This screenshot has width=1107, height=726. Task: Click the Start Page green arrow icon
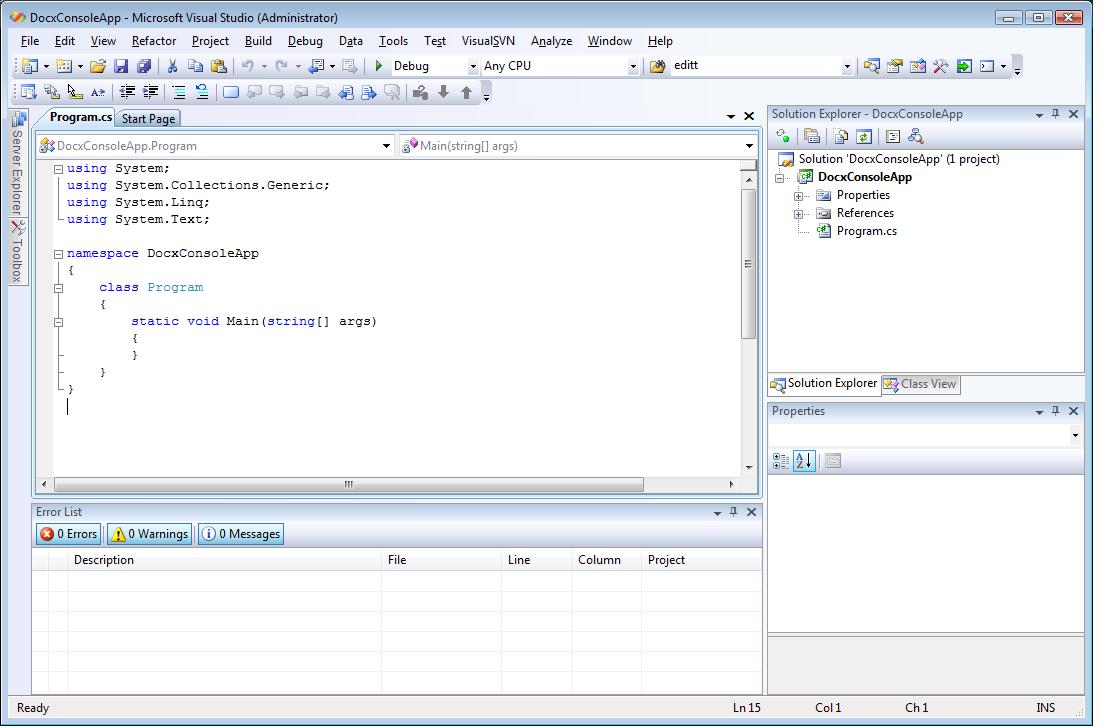coord(964,66)
